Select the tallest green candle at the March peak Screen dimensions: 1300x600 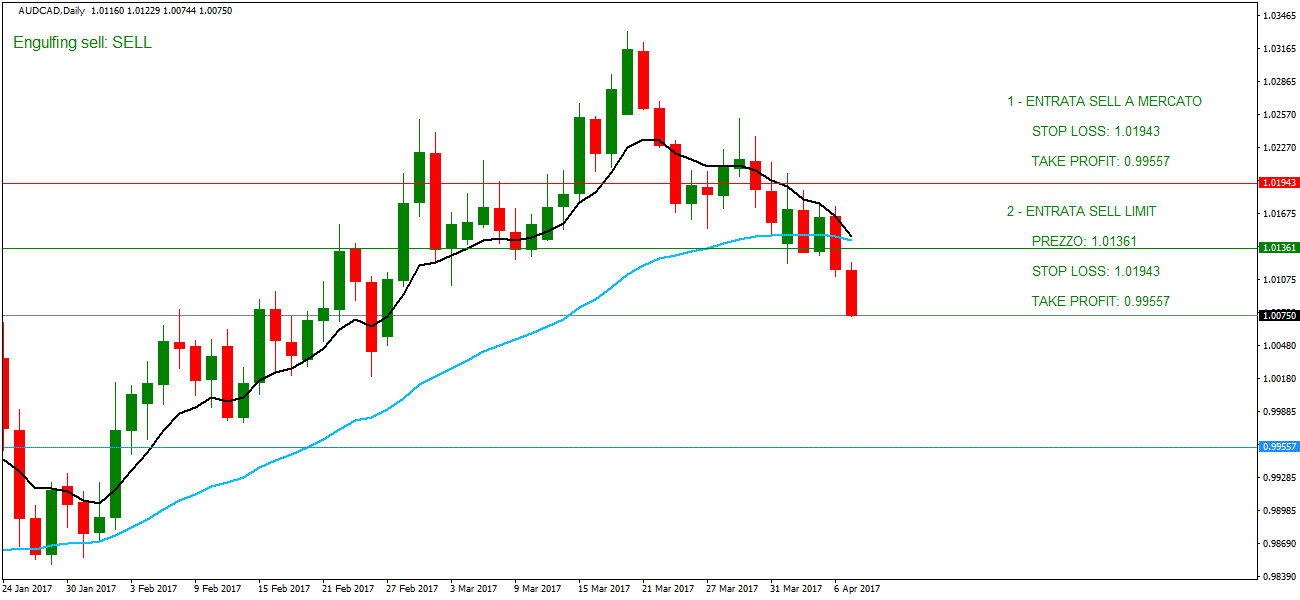pyautogui.click(x=627, y=81)
